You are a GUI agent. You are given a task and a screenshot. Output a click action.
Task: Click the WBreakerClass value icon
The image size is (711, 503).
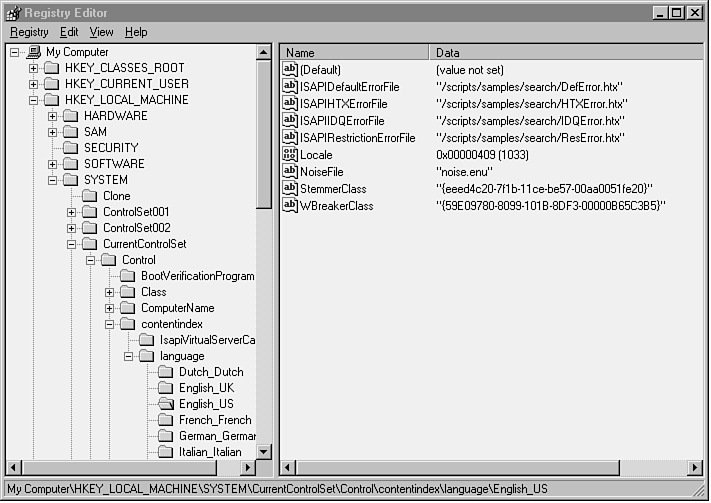point(290,206)
